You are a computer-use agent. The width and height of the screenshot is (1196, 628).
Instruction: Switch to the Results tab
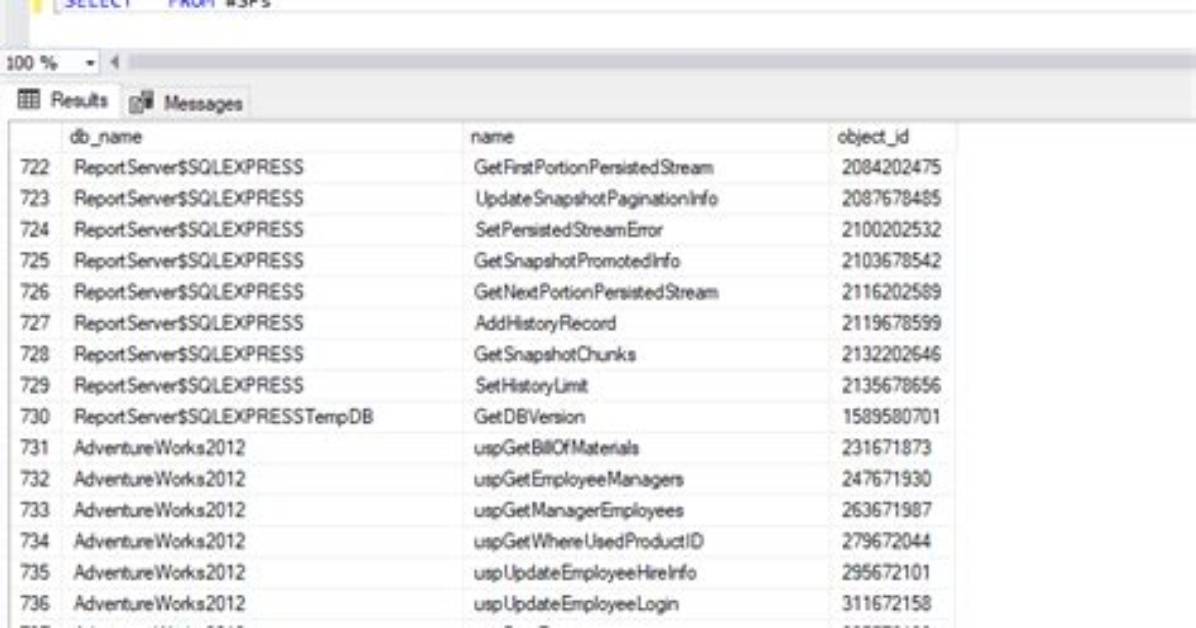pos(63,100)
